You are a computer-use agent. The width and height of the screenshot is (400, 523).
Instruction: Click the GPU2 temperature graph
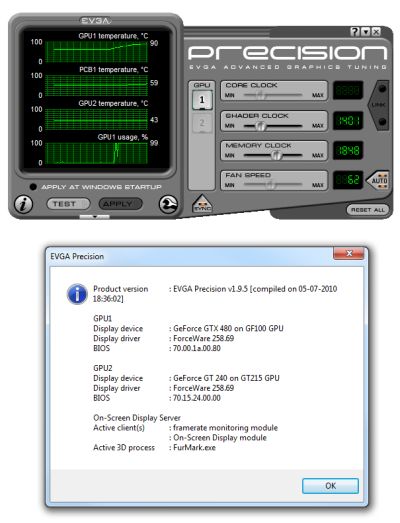(96, 119)
